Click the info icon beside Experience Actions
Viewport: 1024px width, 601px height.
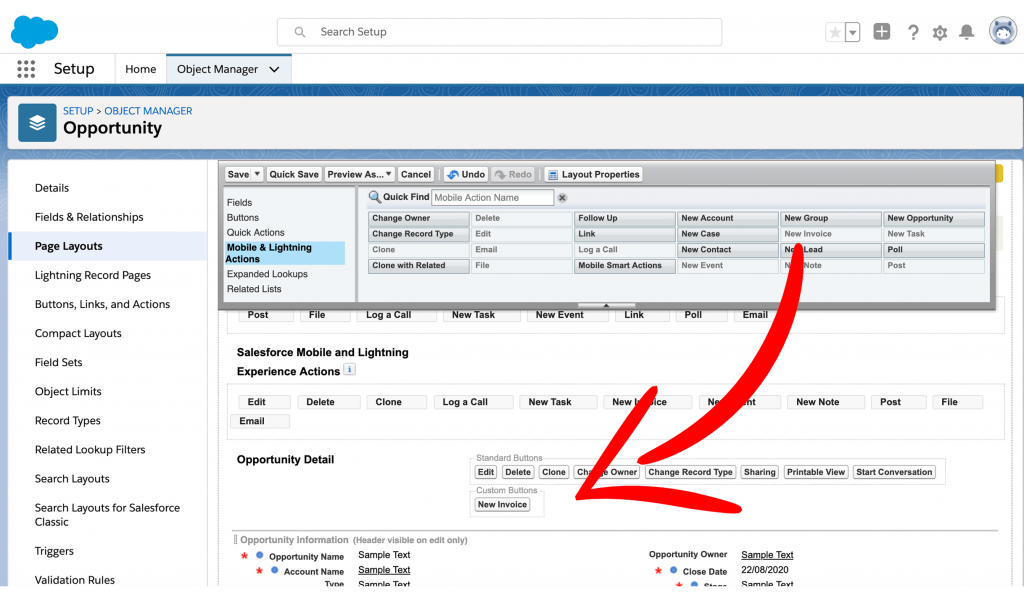[350, 370]
